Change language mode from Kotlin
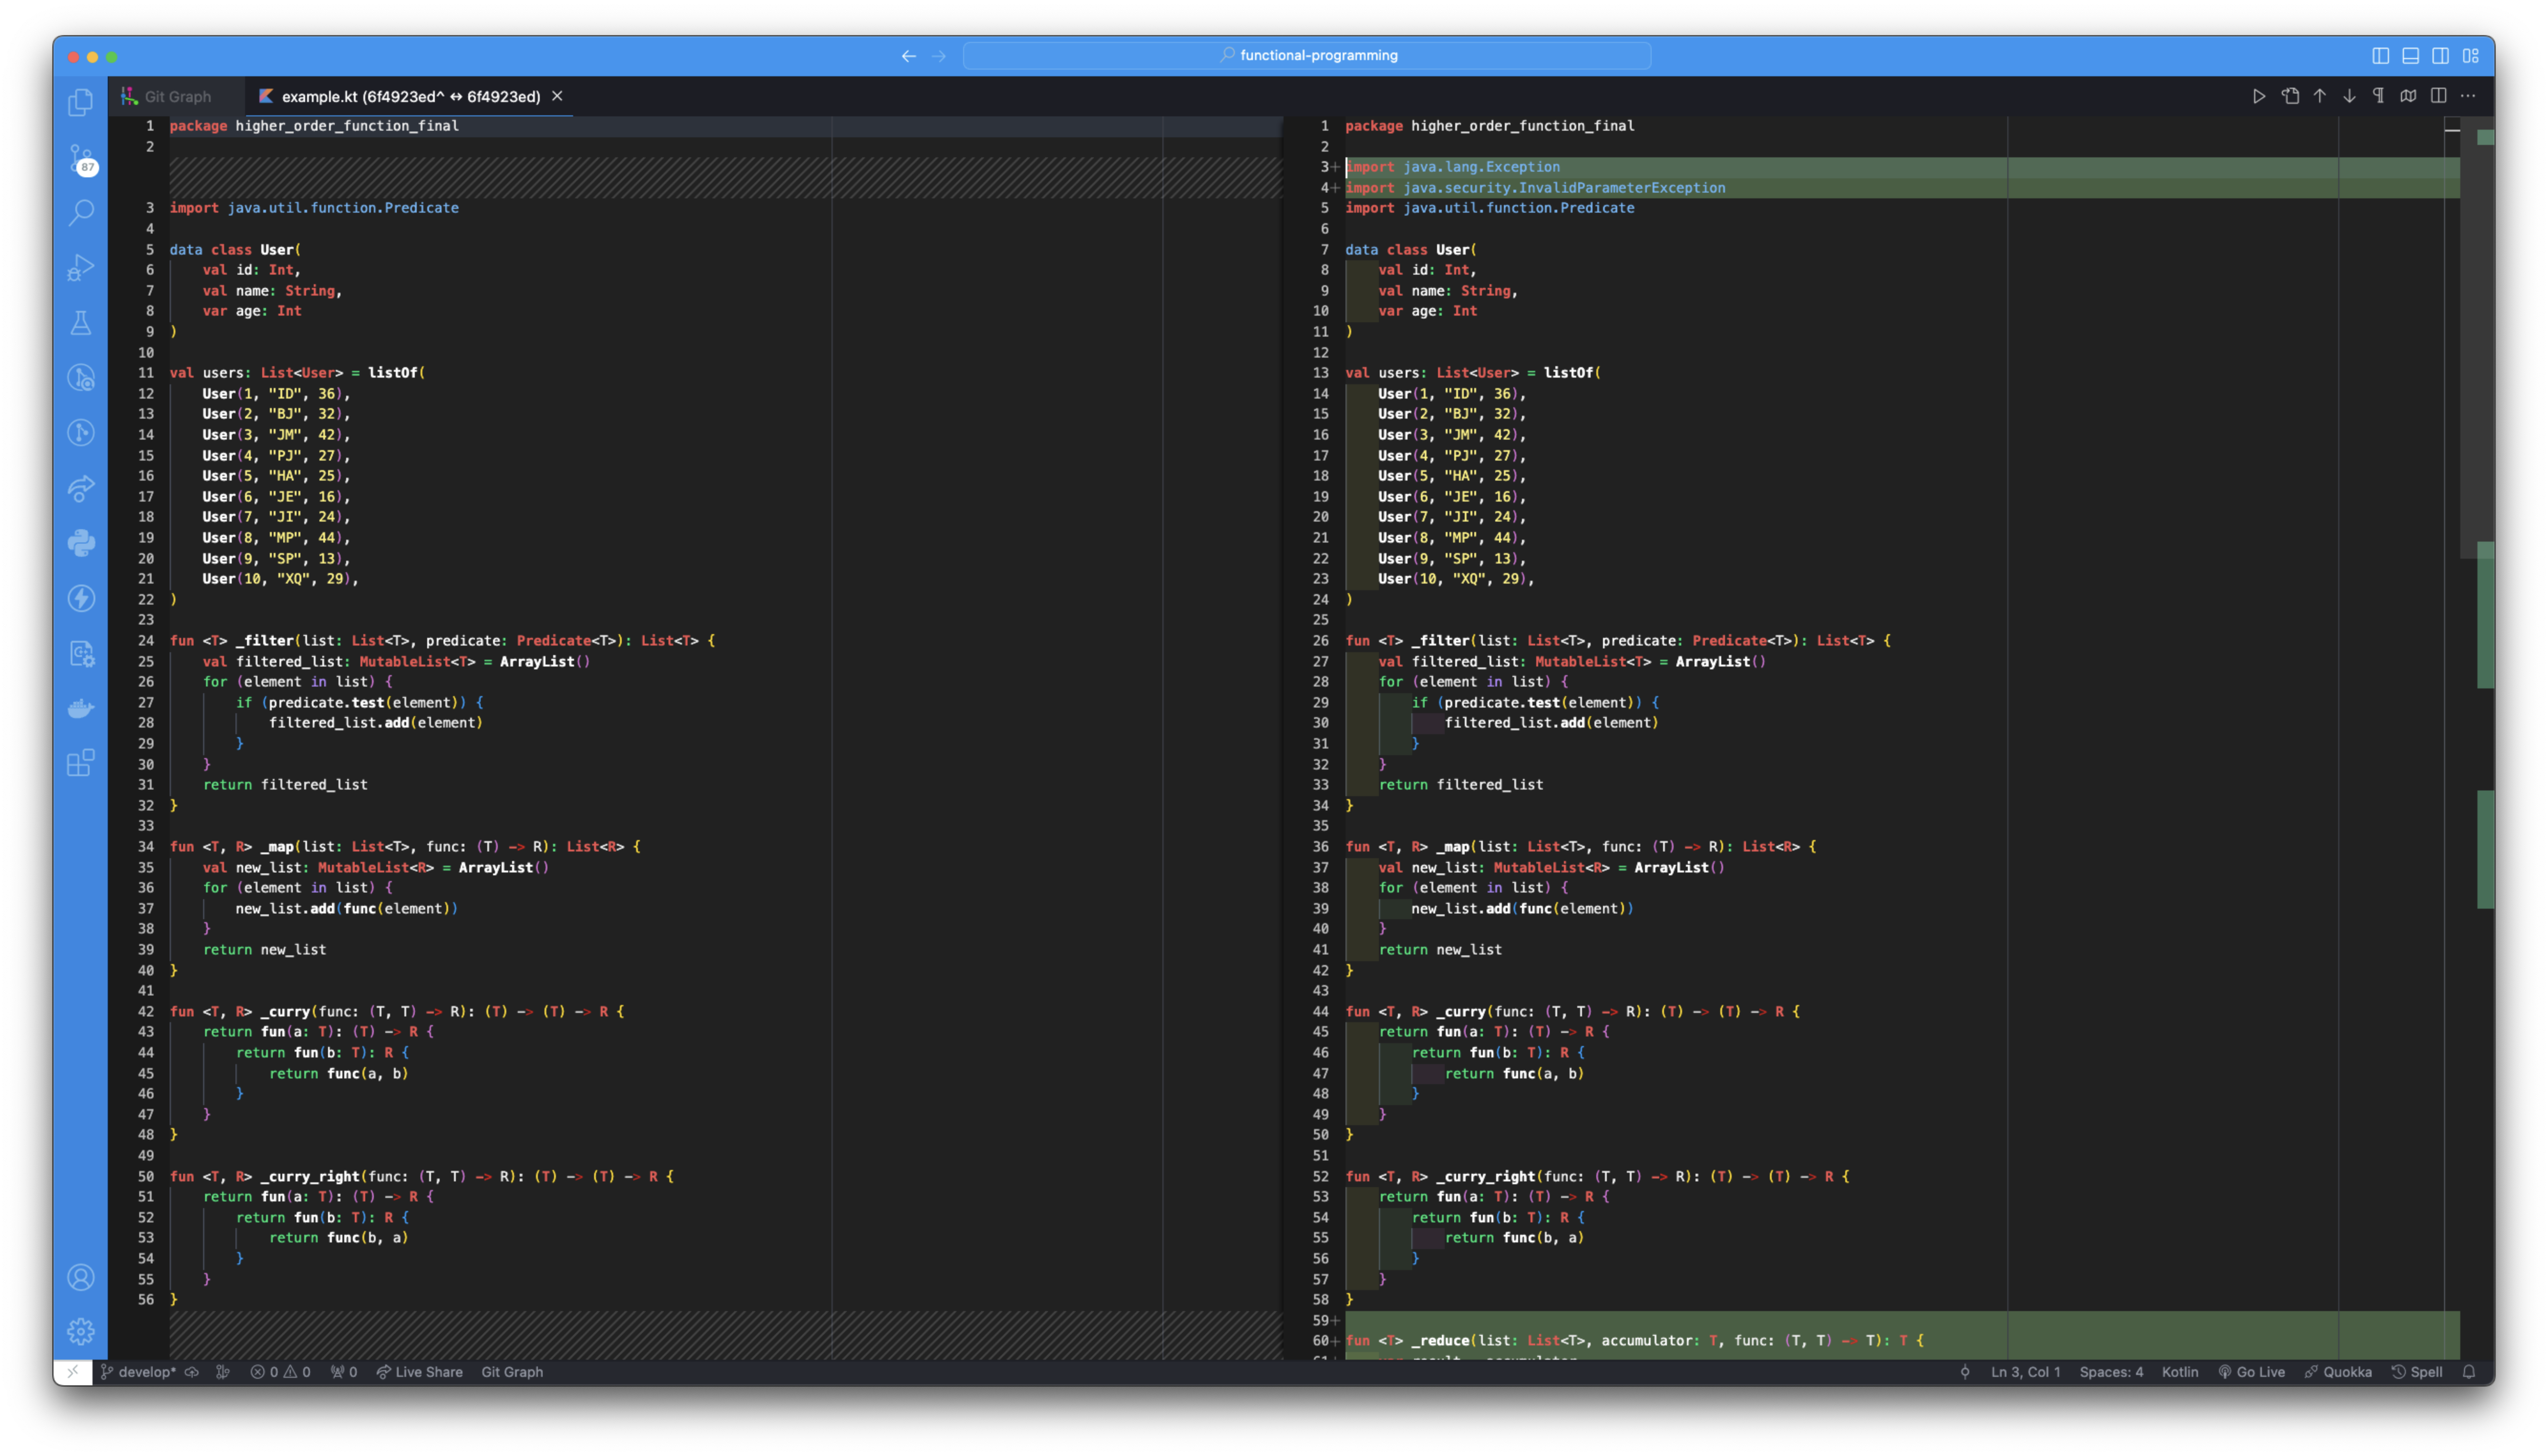The image size is (2548, 1456). pyautogui.click(x=2180, y=1372)
